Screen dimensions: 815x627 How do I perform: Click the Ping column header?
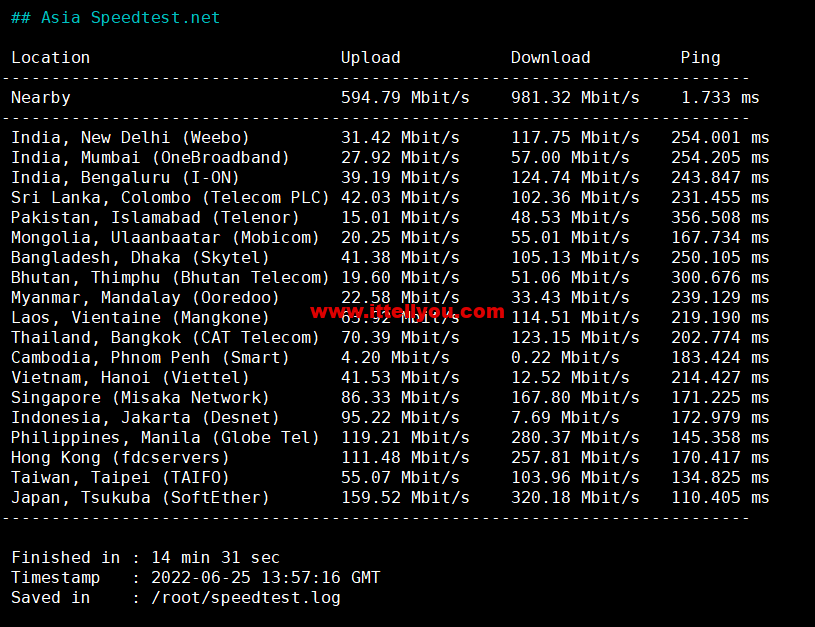tap(700, 58)
